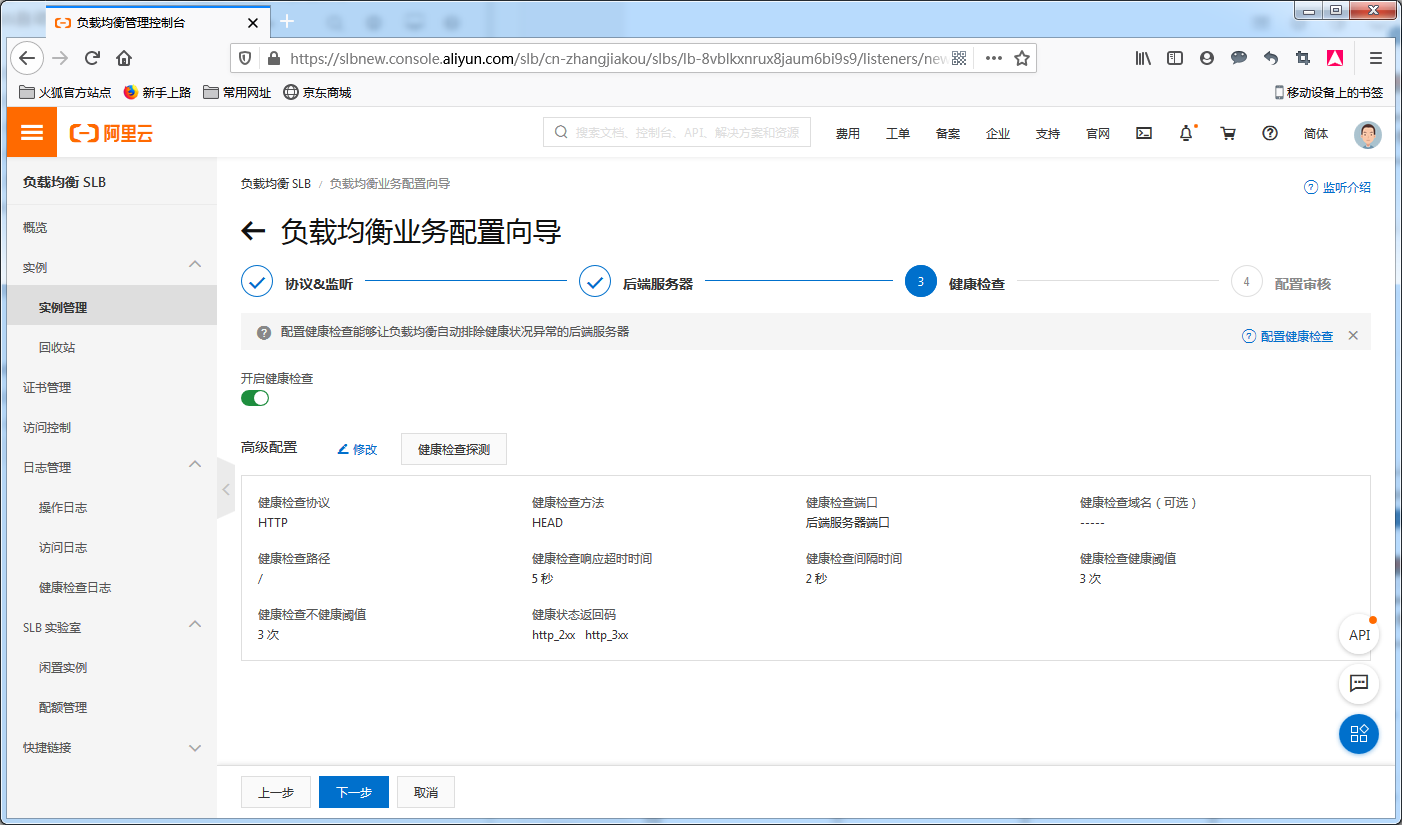Collapse the 实例 section in sidebar

click(195, 266)
